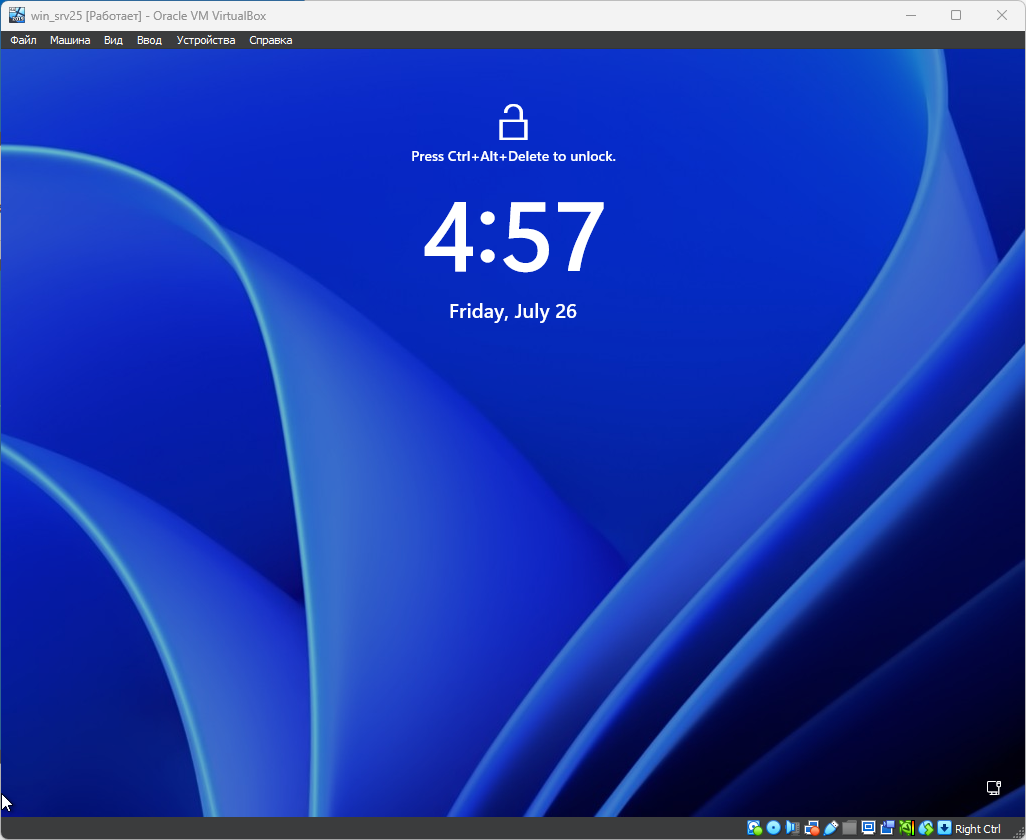Open the Справка menu
1026x840 pixels.
click(x=270, y=40)
